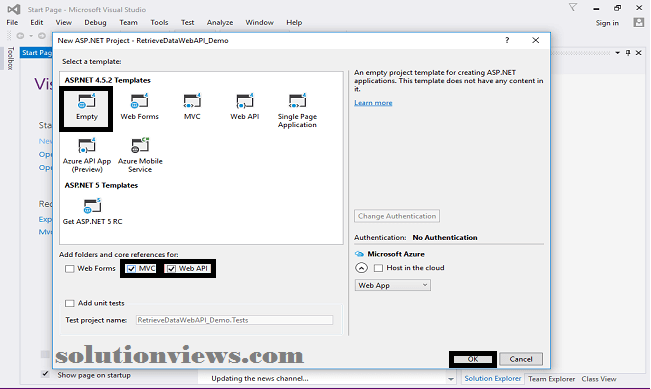Viewport: 651px width, 389px height.
Task: Open dialog help question mark
Action: pos(507,40)
